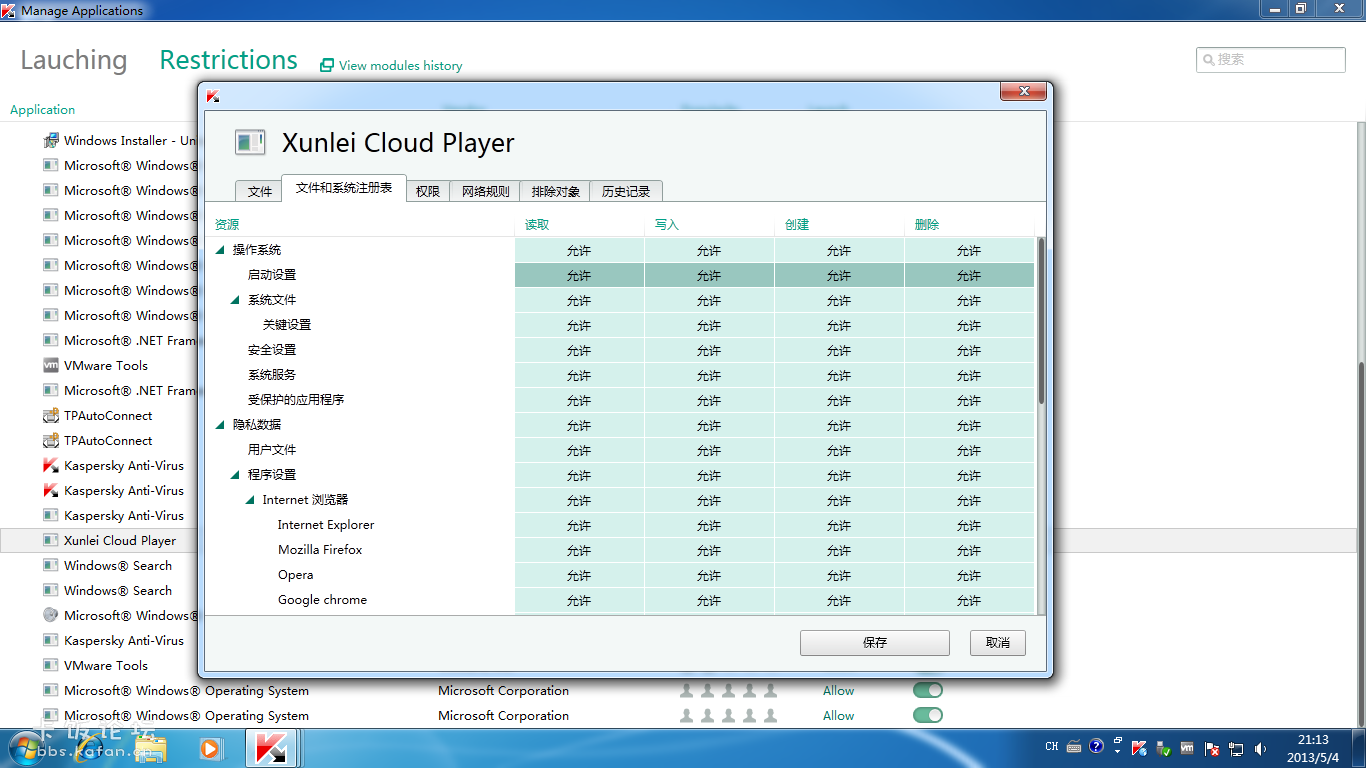The width and height of the screenshot is (1366, 768).
Task: Switch to the Lauching tab in Manage Applications
Action: click(74, 60)
